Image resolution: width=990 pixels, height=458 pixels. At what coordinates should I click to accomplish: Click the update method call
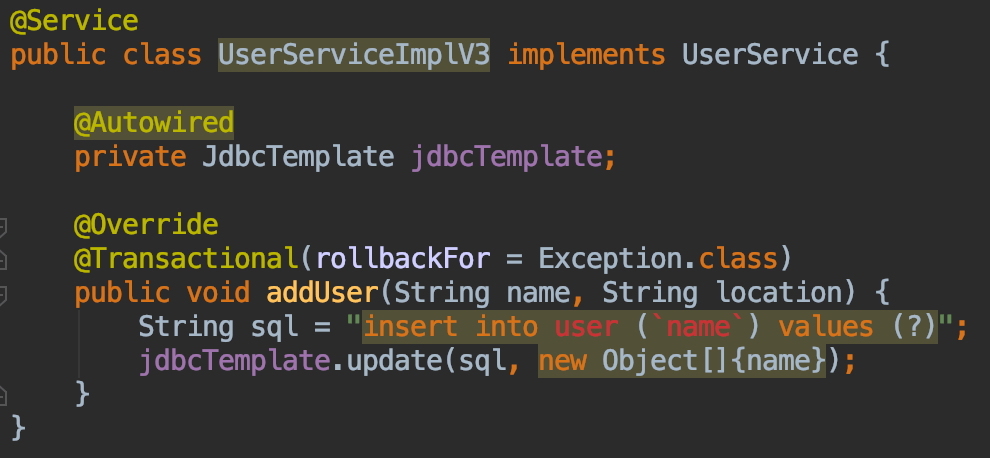(395, 361)
